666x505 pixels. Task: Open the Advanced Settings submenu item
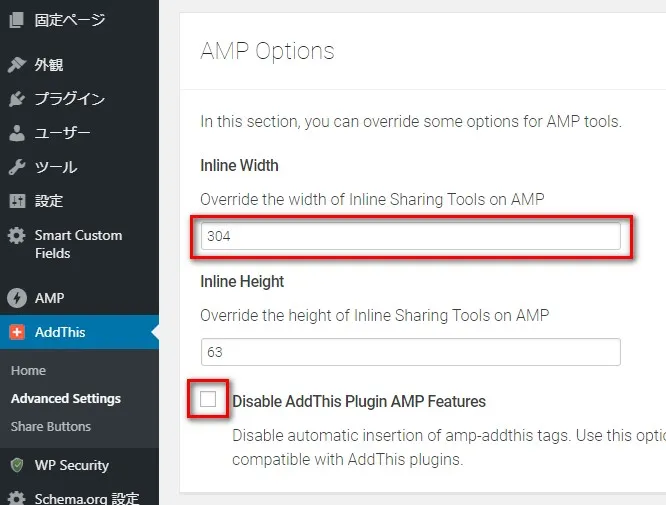pyautogui.click(x=66, y=398)
